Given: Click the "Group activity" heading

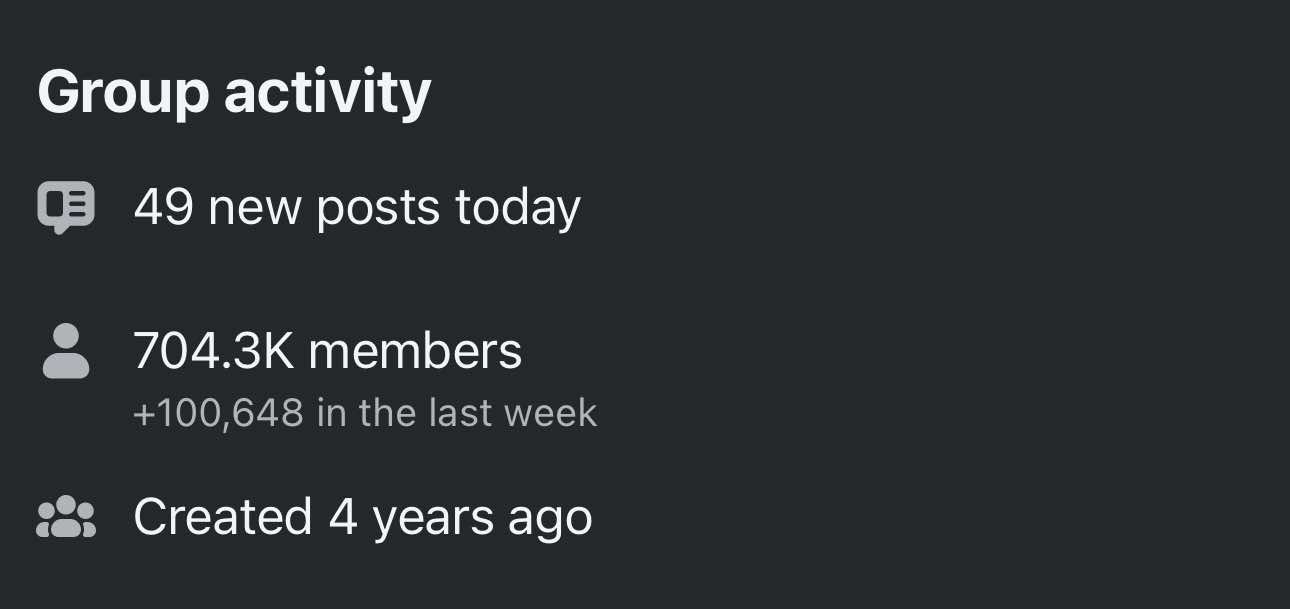Looking at the screenshot, I should [x=234, y=93].
